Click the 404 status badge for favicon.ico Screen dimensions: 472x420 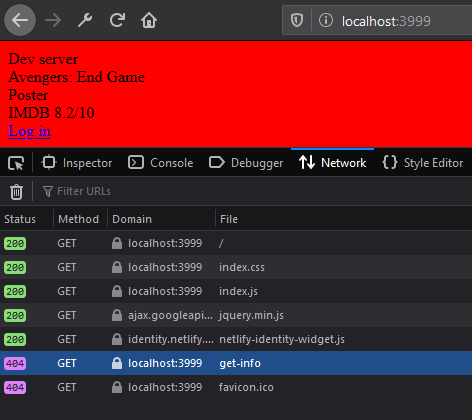coord(15,387)
